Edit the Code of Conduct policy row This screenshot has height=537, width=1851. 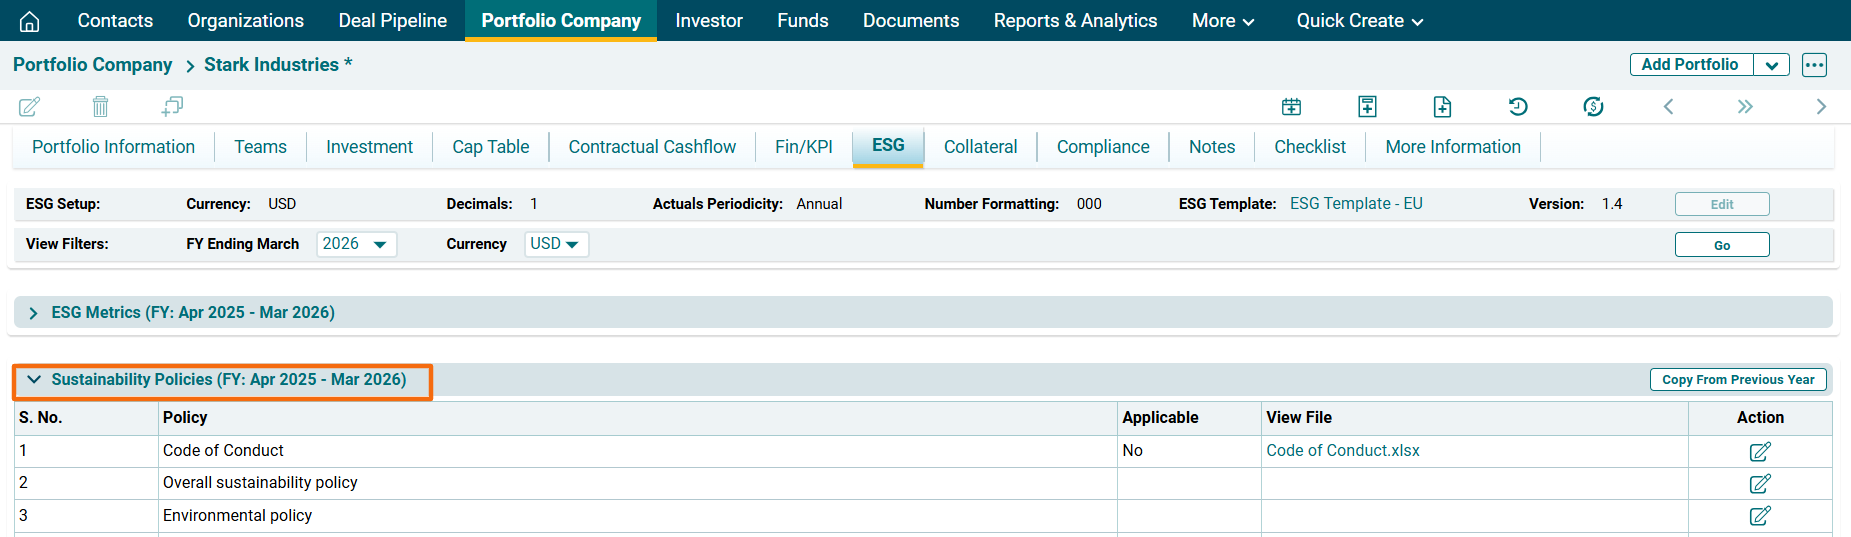1759,451
